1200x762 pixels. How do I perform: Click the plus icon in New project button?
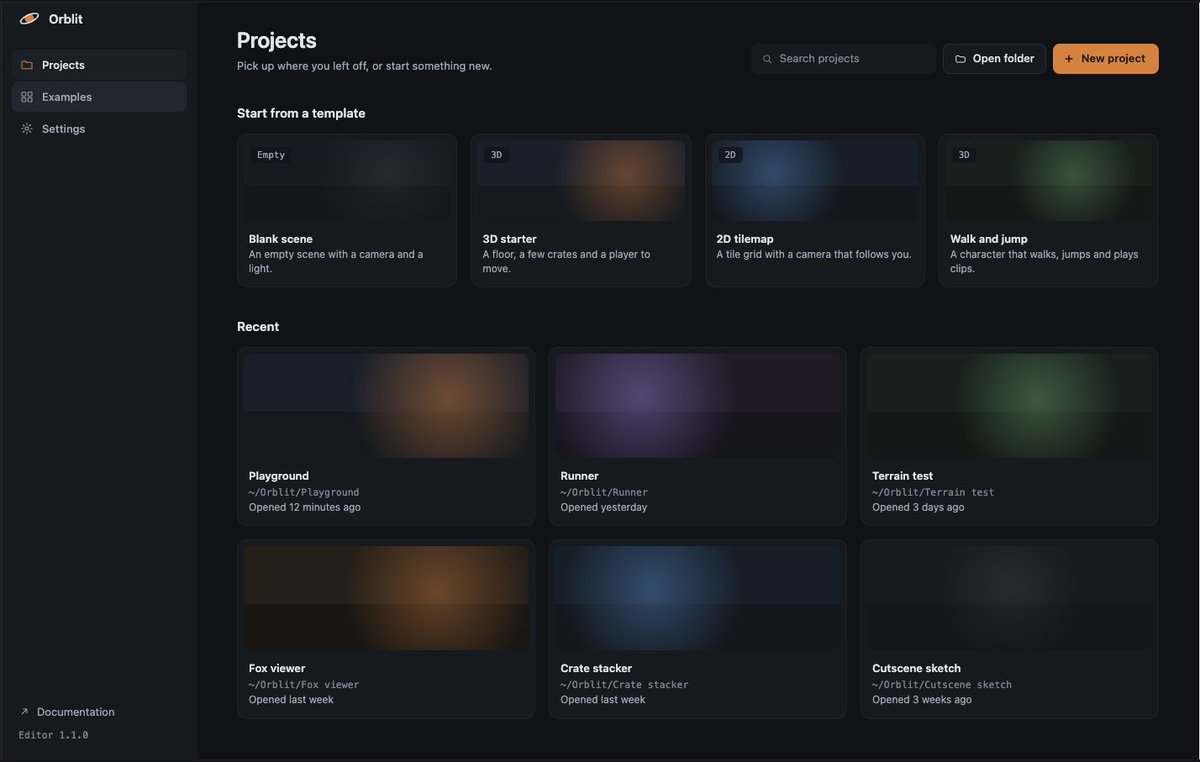(x=1069, y=59)
